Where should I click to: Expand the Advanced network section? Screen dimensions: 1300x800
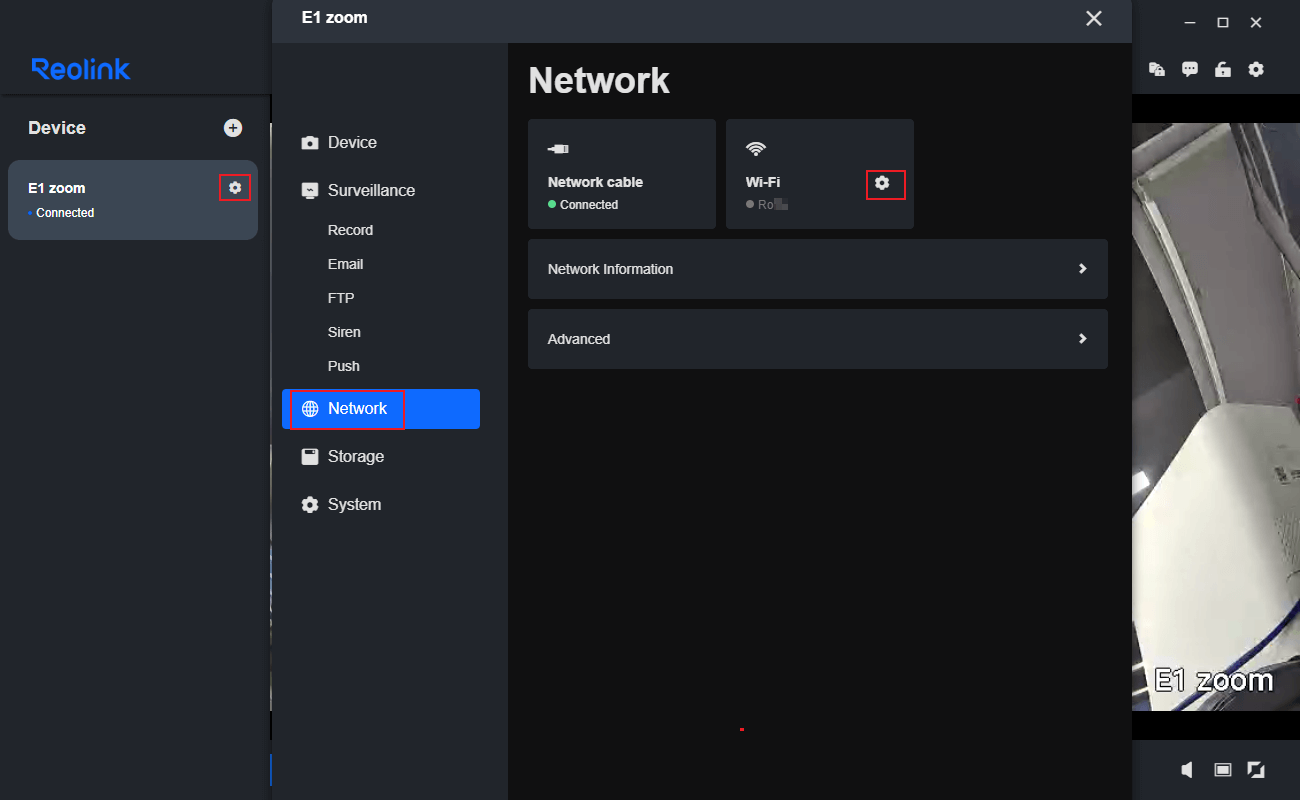818,339
